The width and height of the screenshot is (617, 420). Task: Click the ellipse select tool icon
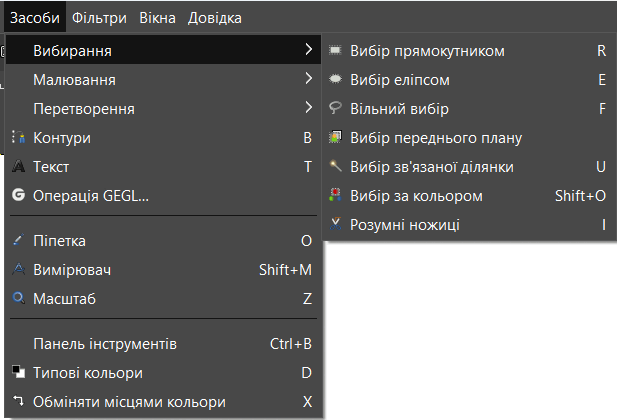pos(335,79)
